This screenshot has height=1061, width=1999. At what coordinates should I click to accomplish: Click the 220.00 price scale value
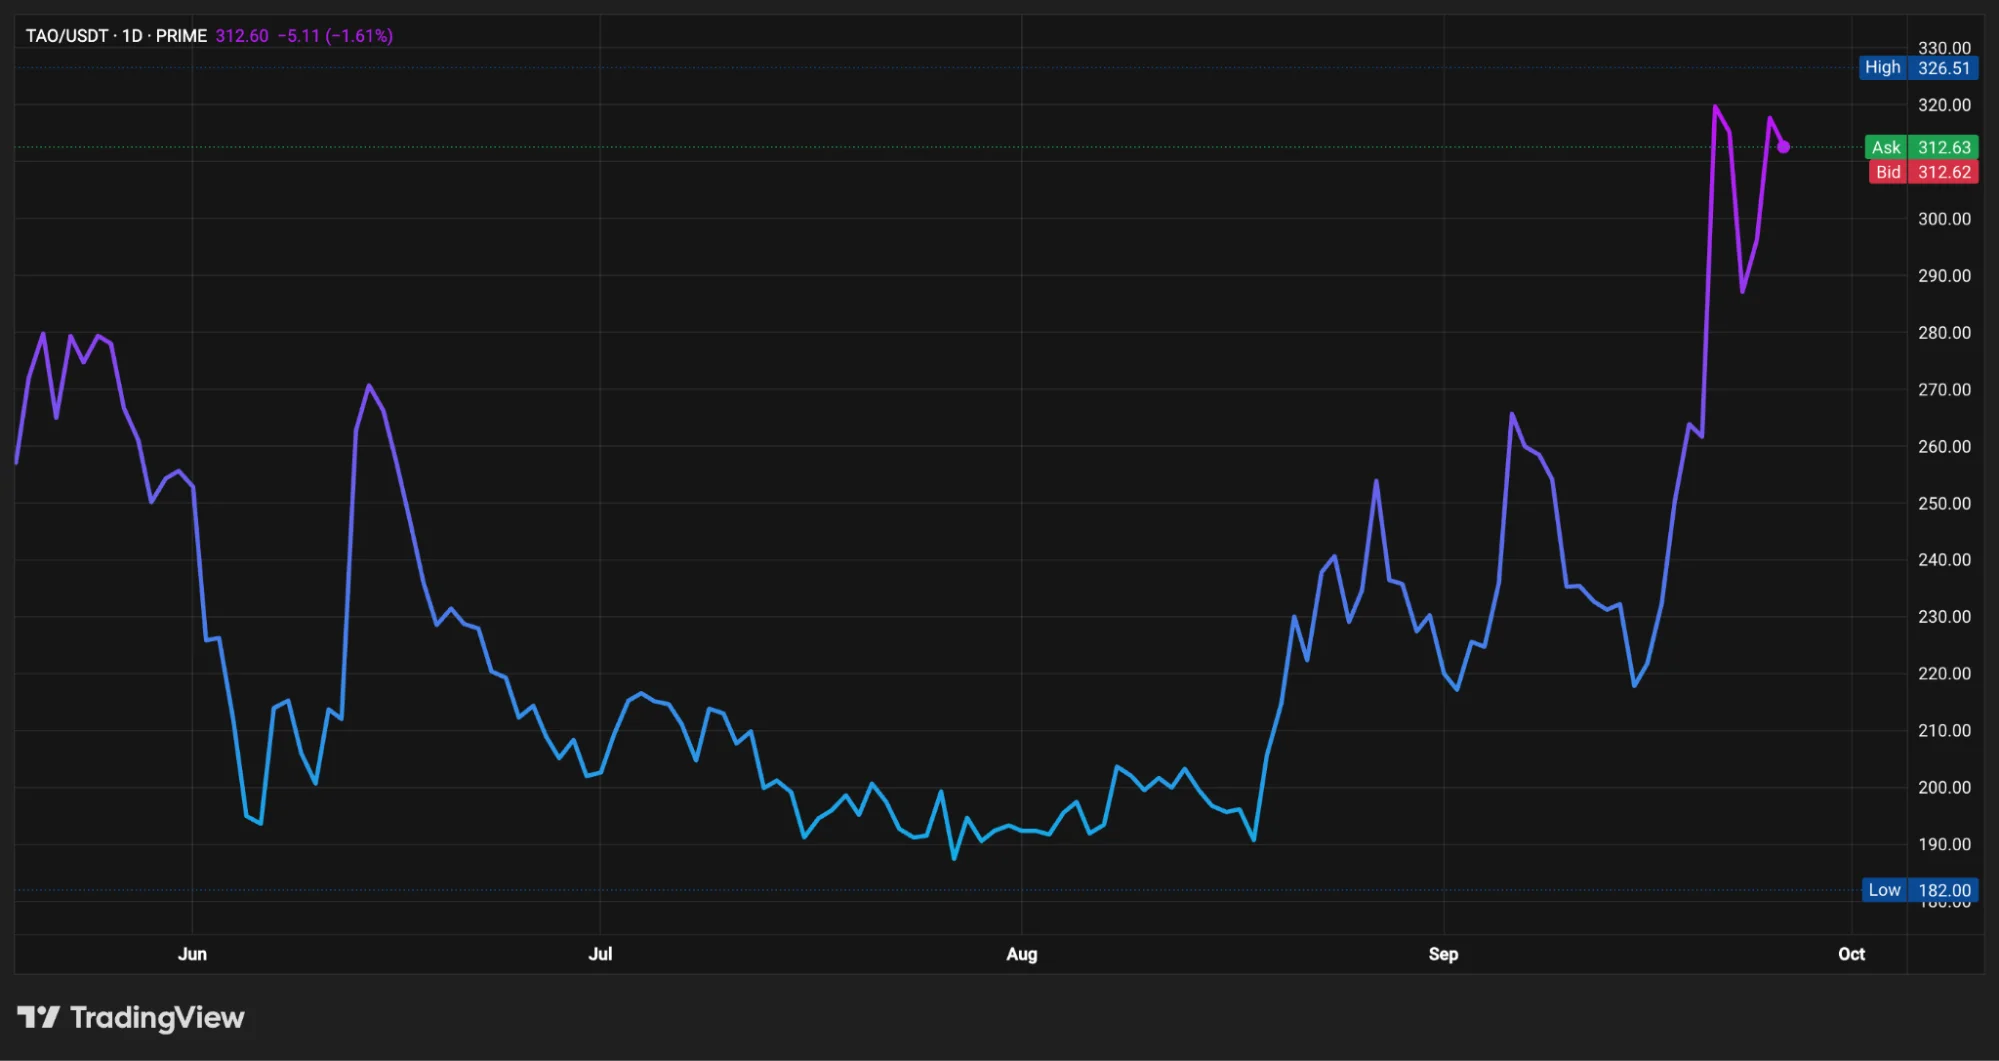pyautogui.click(x=1944, y=674)
